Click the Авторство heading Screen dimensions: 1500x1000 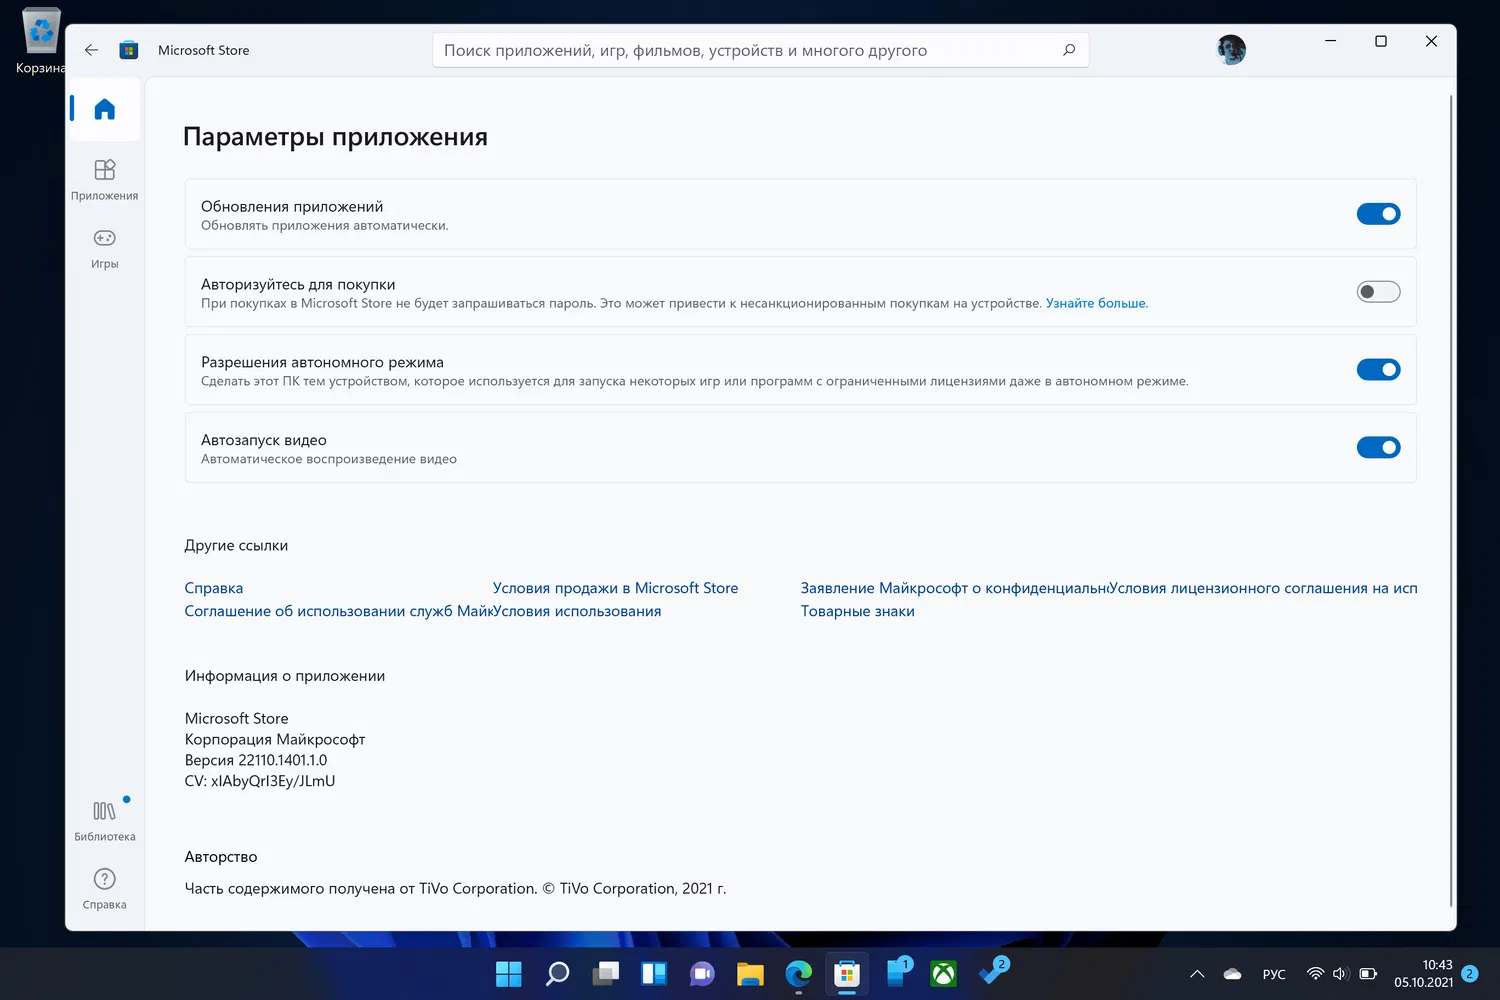(221, 857)
